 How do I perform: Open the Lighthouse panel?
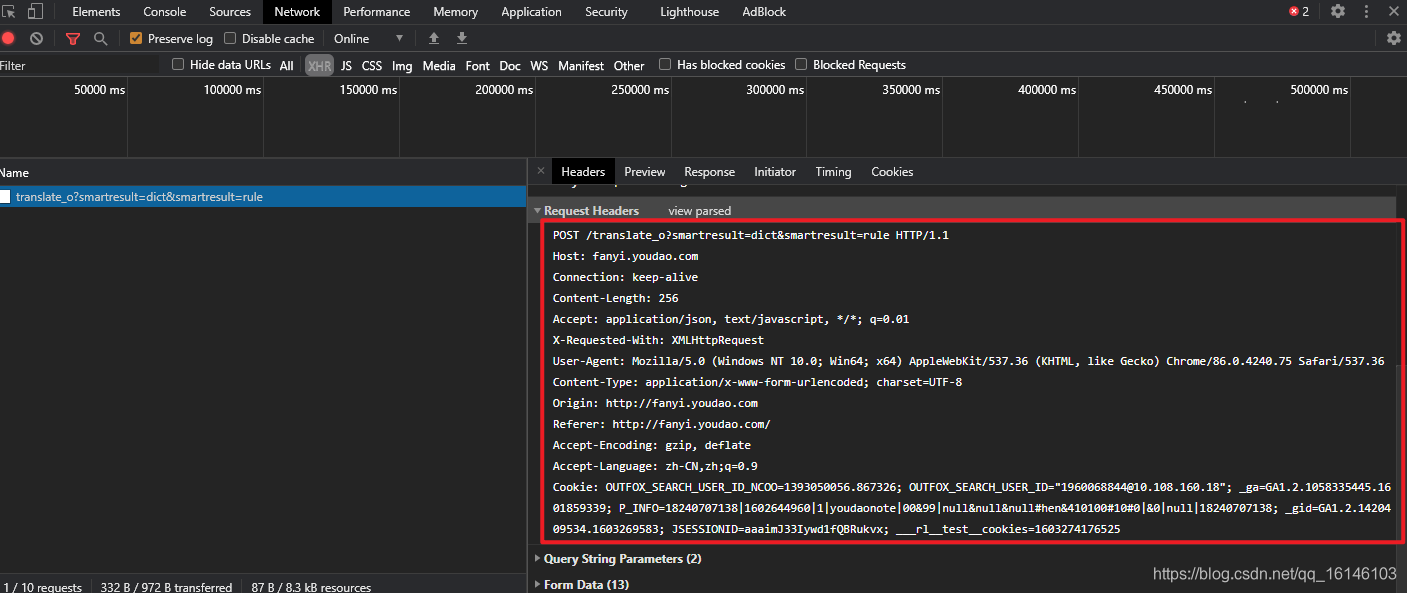(x=689, y=12)
